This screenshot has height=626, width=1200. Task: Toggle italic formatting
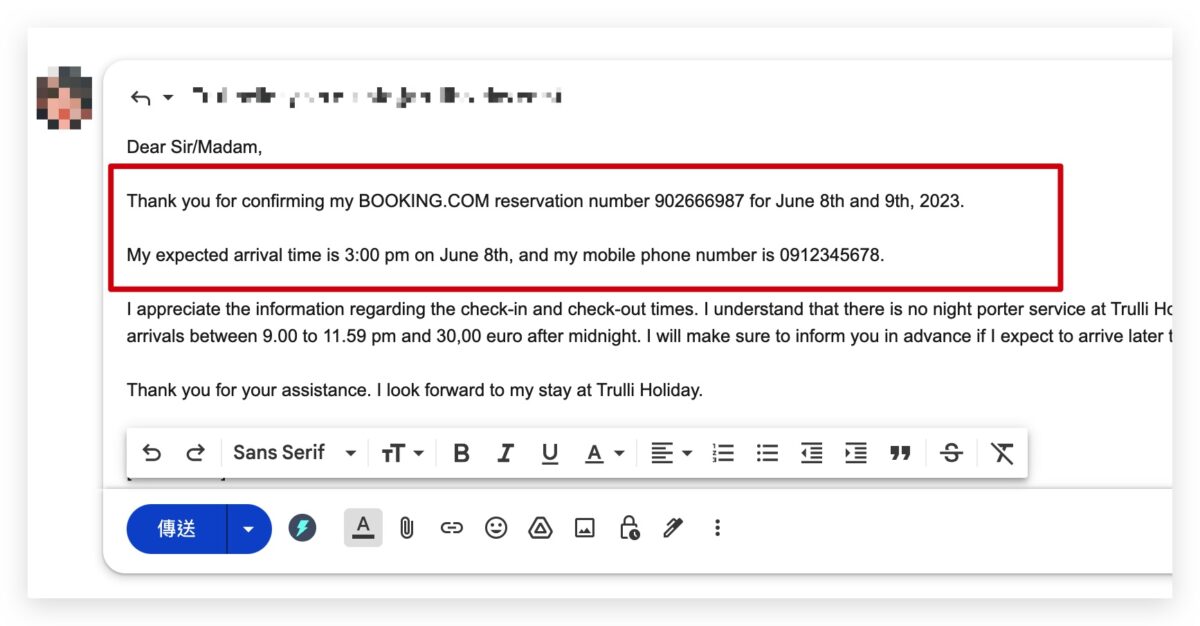pyautogui.click(x=505, y=453)
